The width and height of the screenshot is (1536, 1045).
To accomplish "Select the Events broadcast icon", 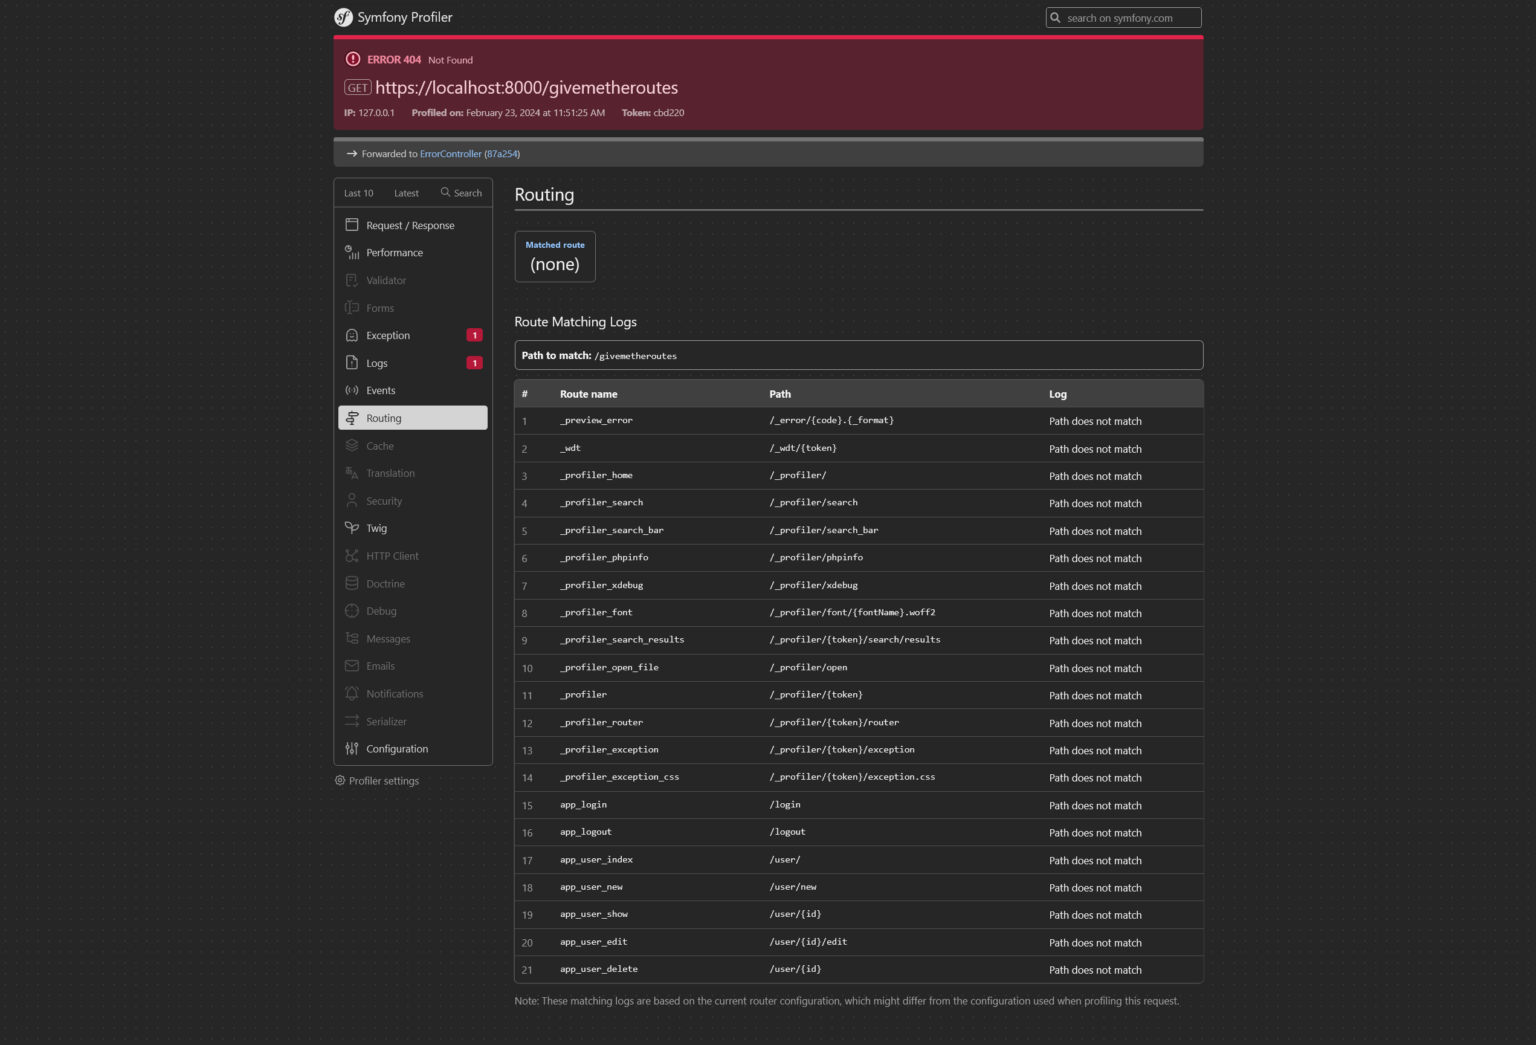I will click(x=352, y=390).
